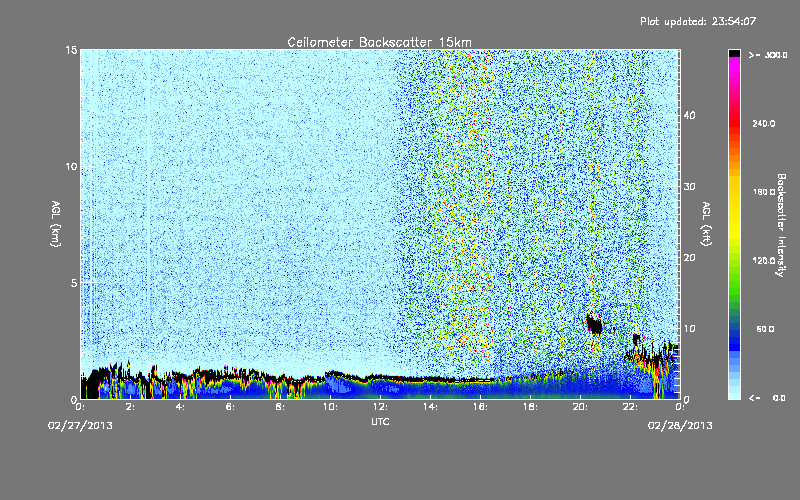Screen dimensions: 800x500
Task: Click the UTC axis label
Action: [380, 422]
